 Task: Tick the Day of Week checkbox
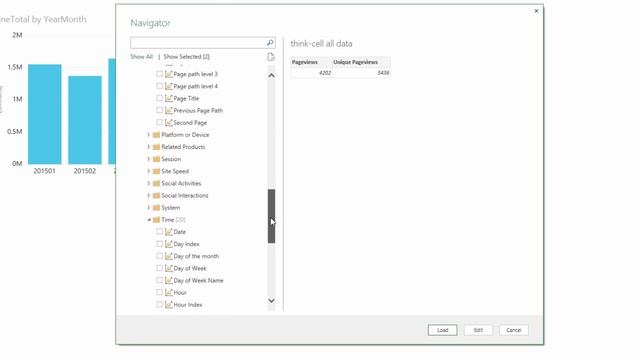[x=160, y=268]
